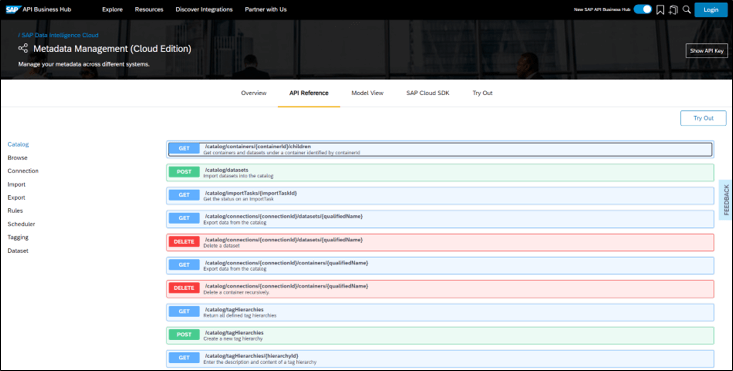
Task: Select Catalog in the left sidebar
Action: 18,144
